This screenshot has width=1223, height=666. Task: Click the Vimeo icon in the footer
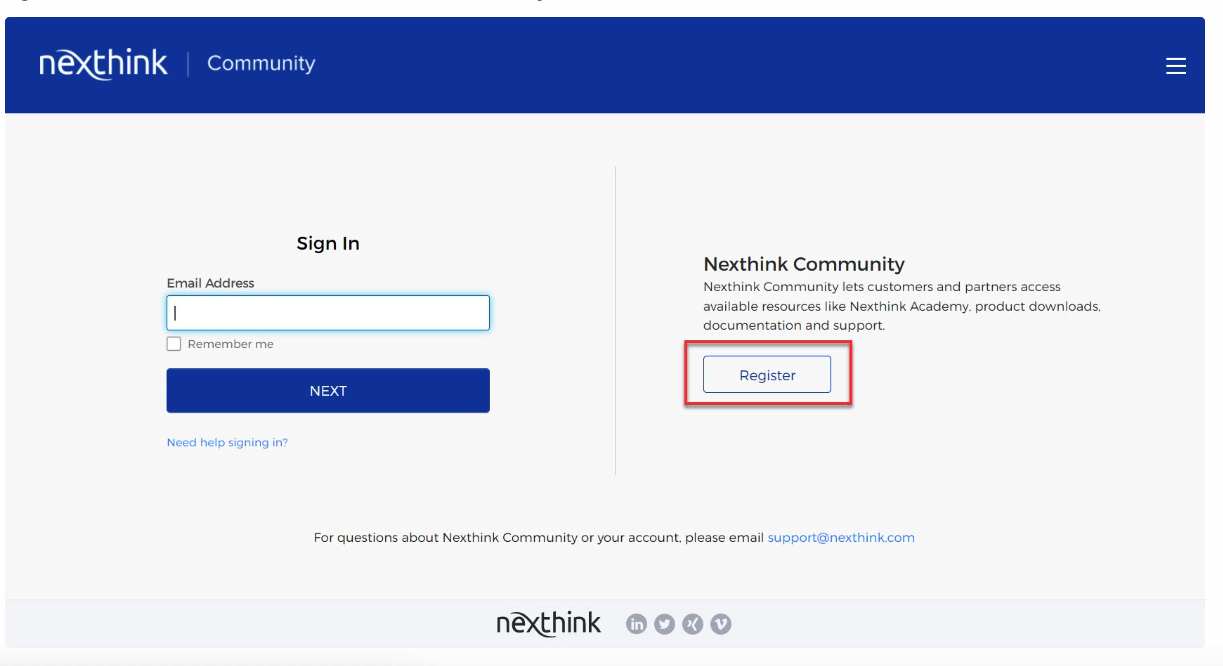coord(720,624)
